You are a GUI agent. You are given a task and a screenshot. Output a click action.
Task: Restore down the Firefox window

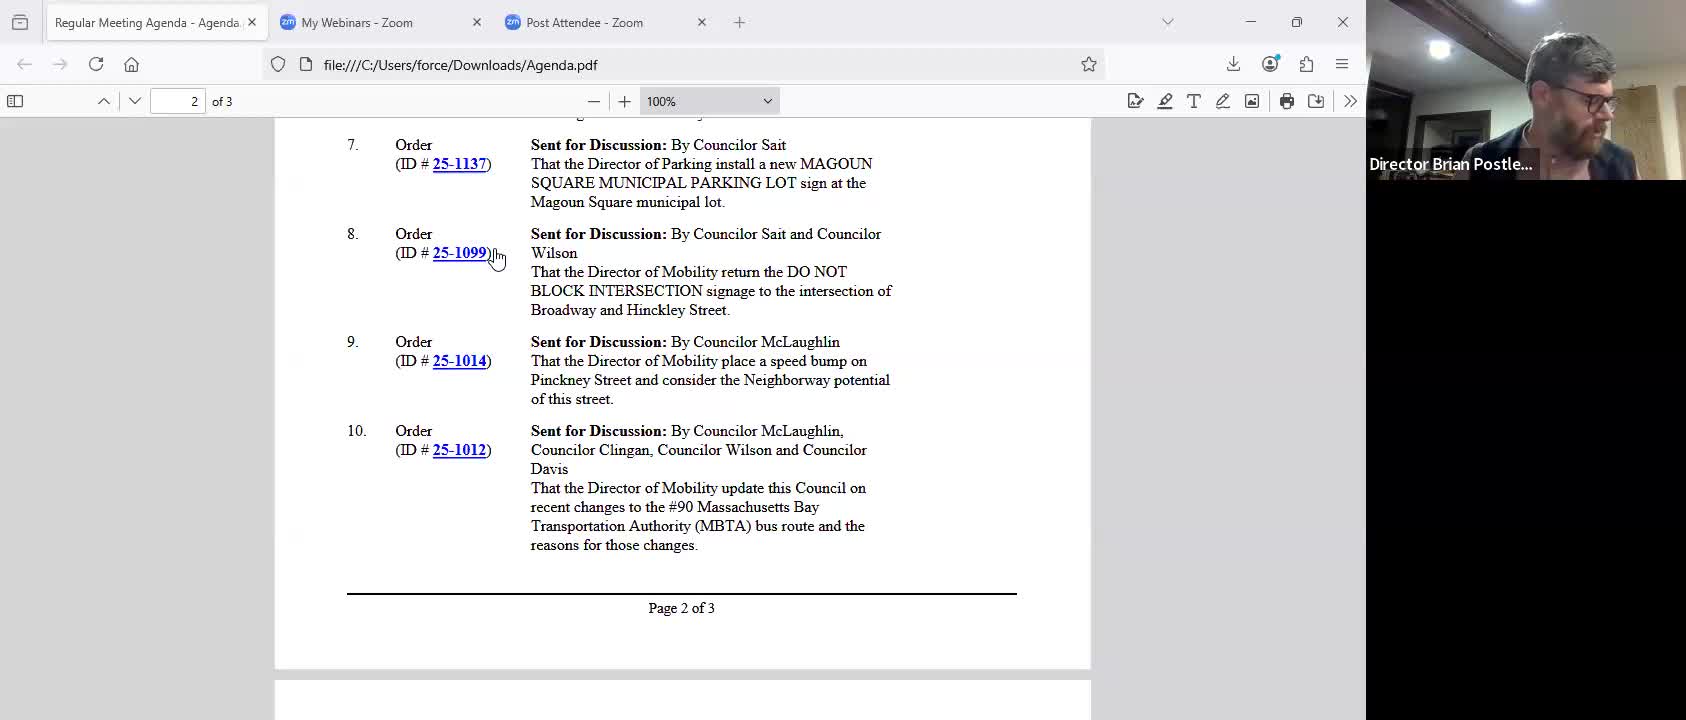pyautogui.click(x=1296, y=22)
